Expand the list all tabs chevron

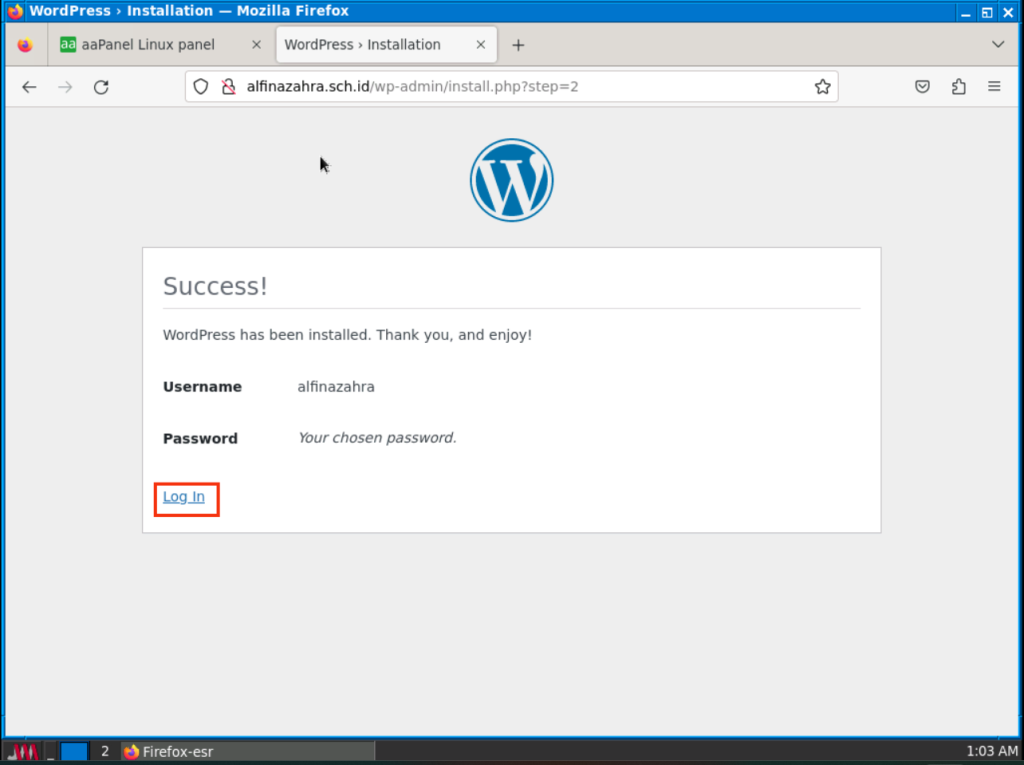(x=997, y=45)
